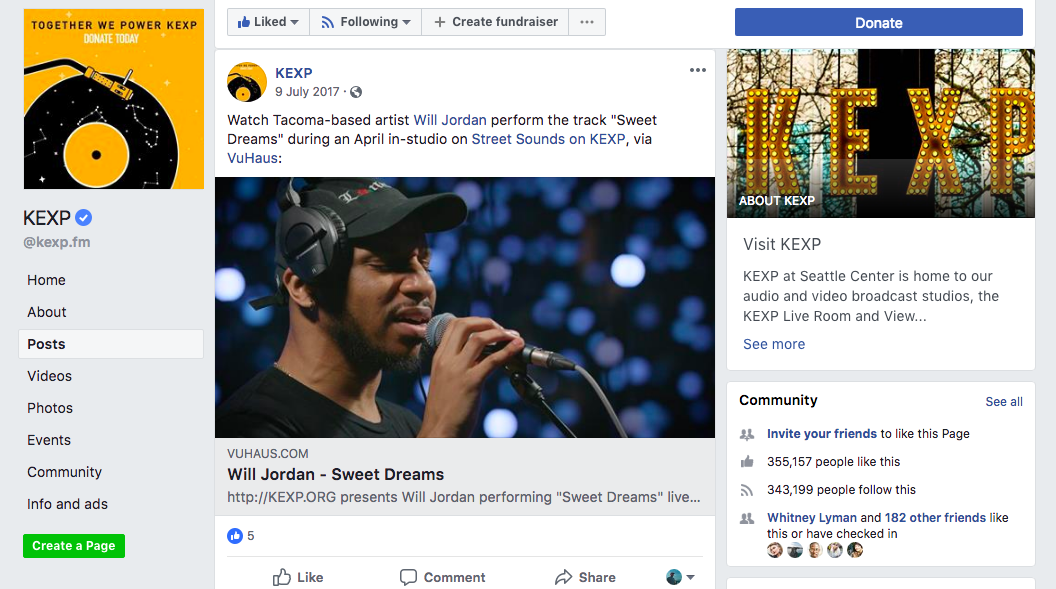Image resolution: width=1056 pixels, height=589 pixels.
Task: Click the @kexp.fm handle
Action: point(57,242)
